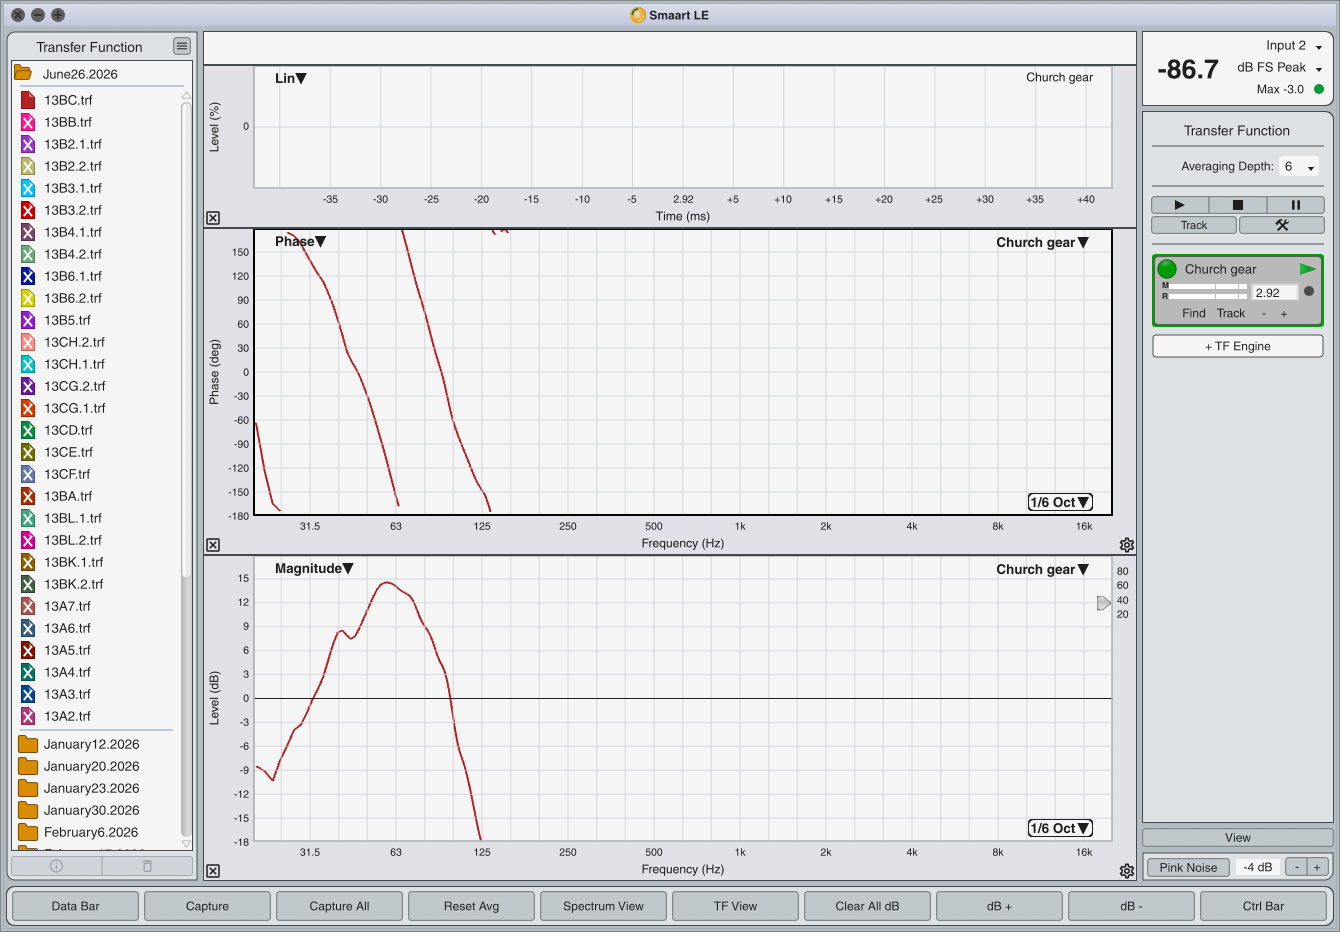Click the 13B6.2.trf yellow trace icon

tap(28, 298)
